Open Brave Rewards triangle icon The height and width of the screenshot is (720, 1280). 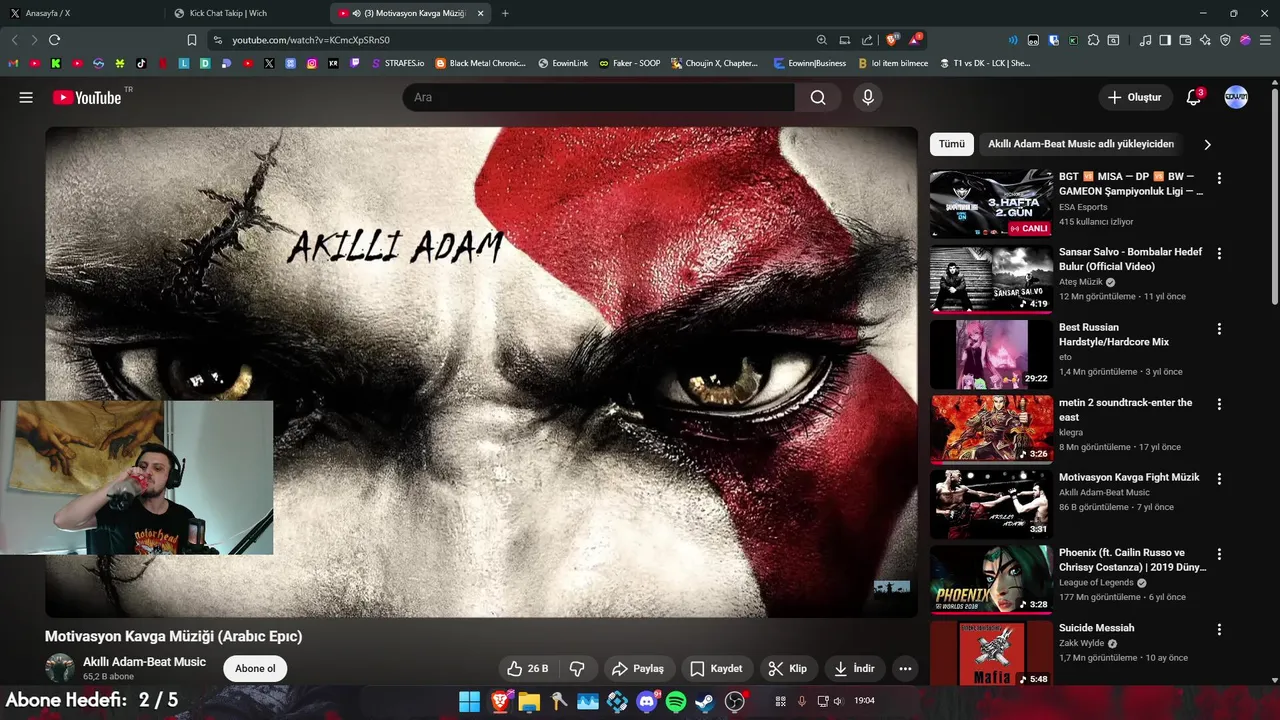(916, 40)
